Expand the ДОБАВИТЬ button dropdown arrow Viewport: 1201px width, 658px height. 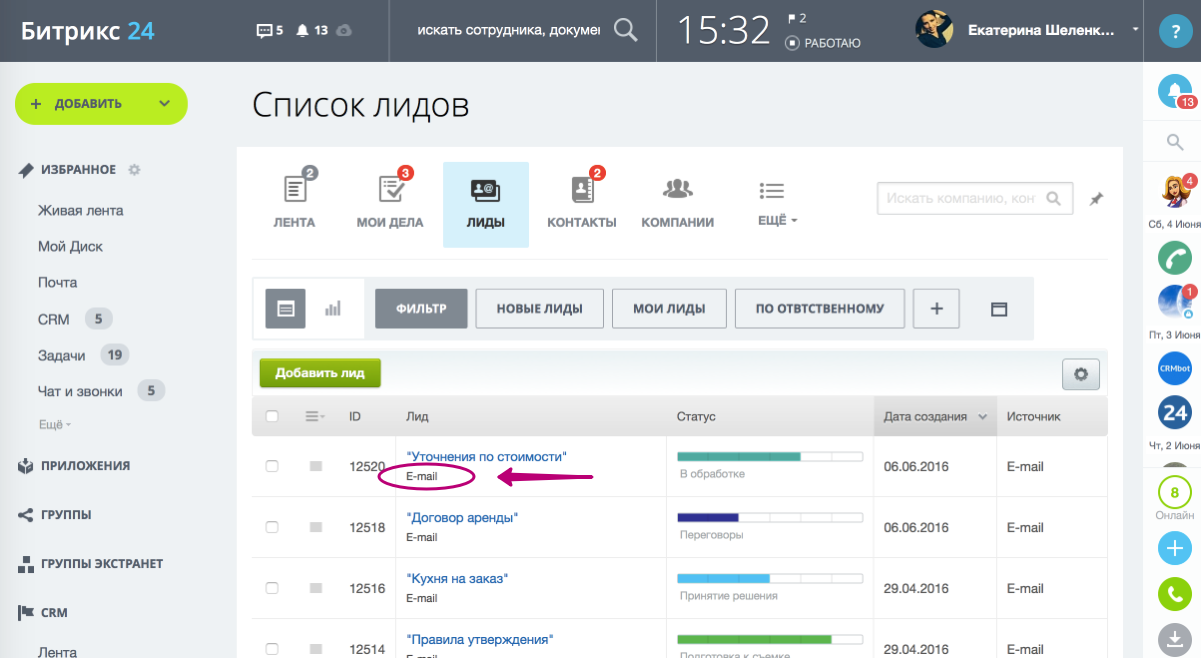pos(165,104)
